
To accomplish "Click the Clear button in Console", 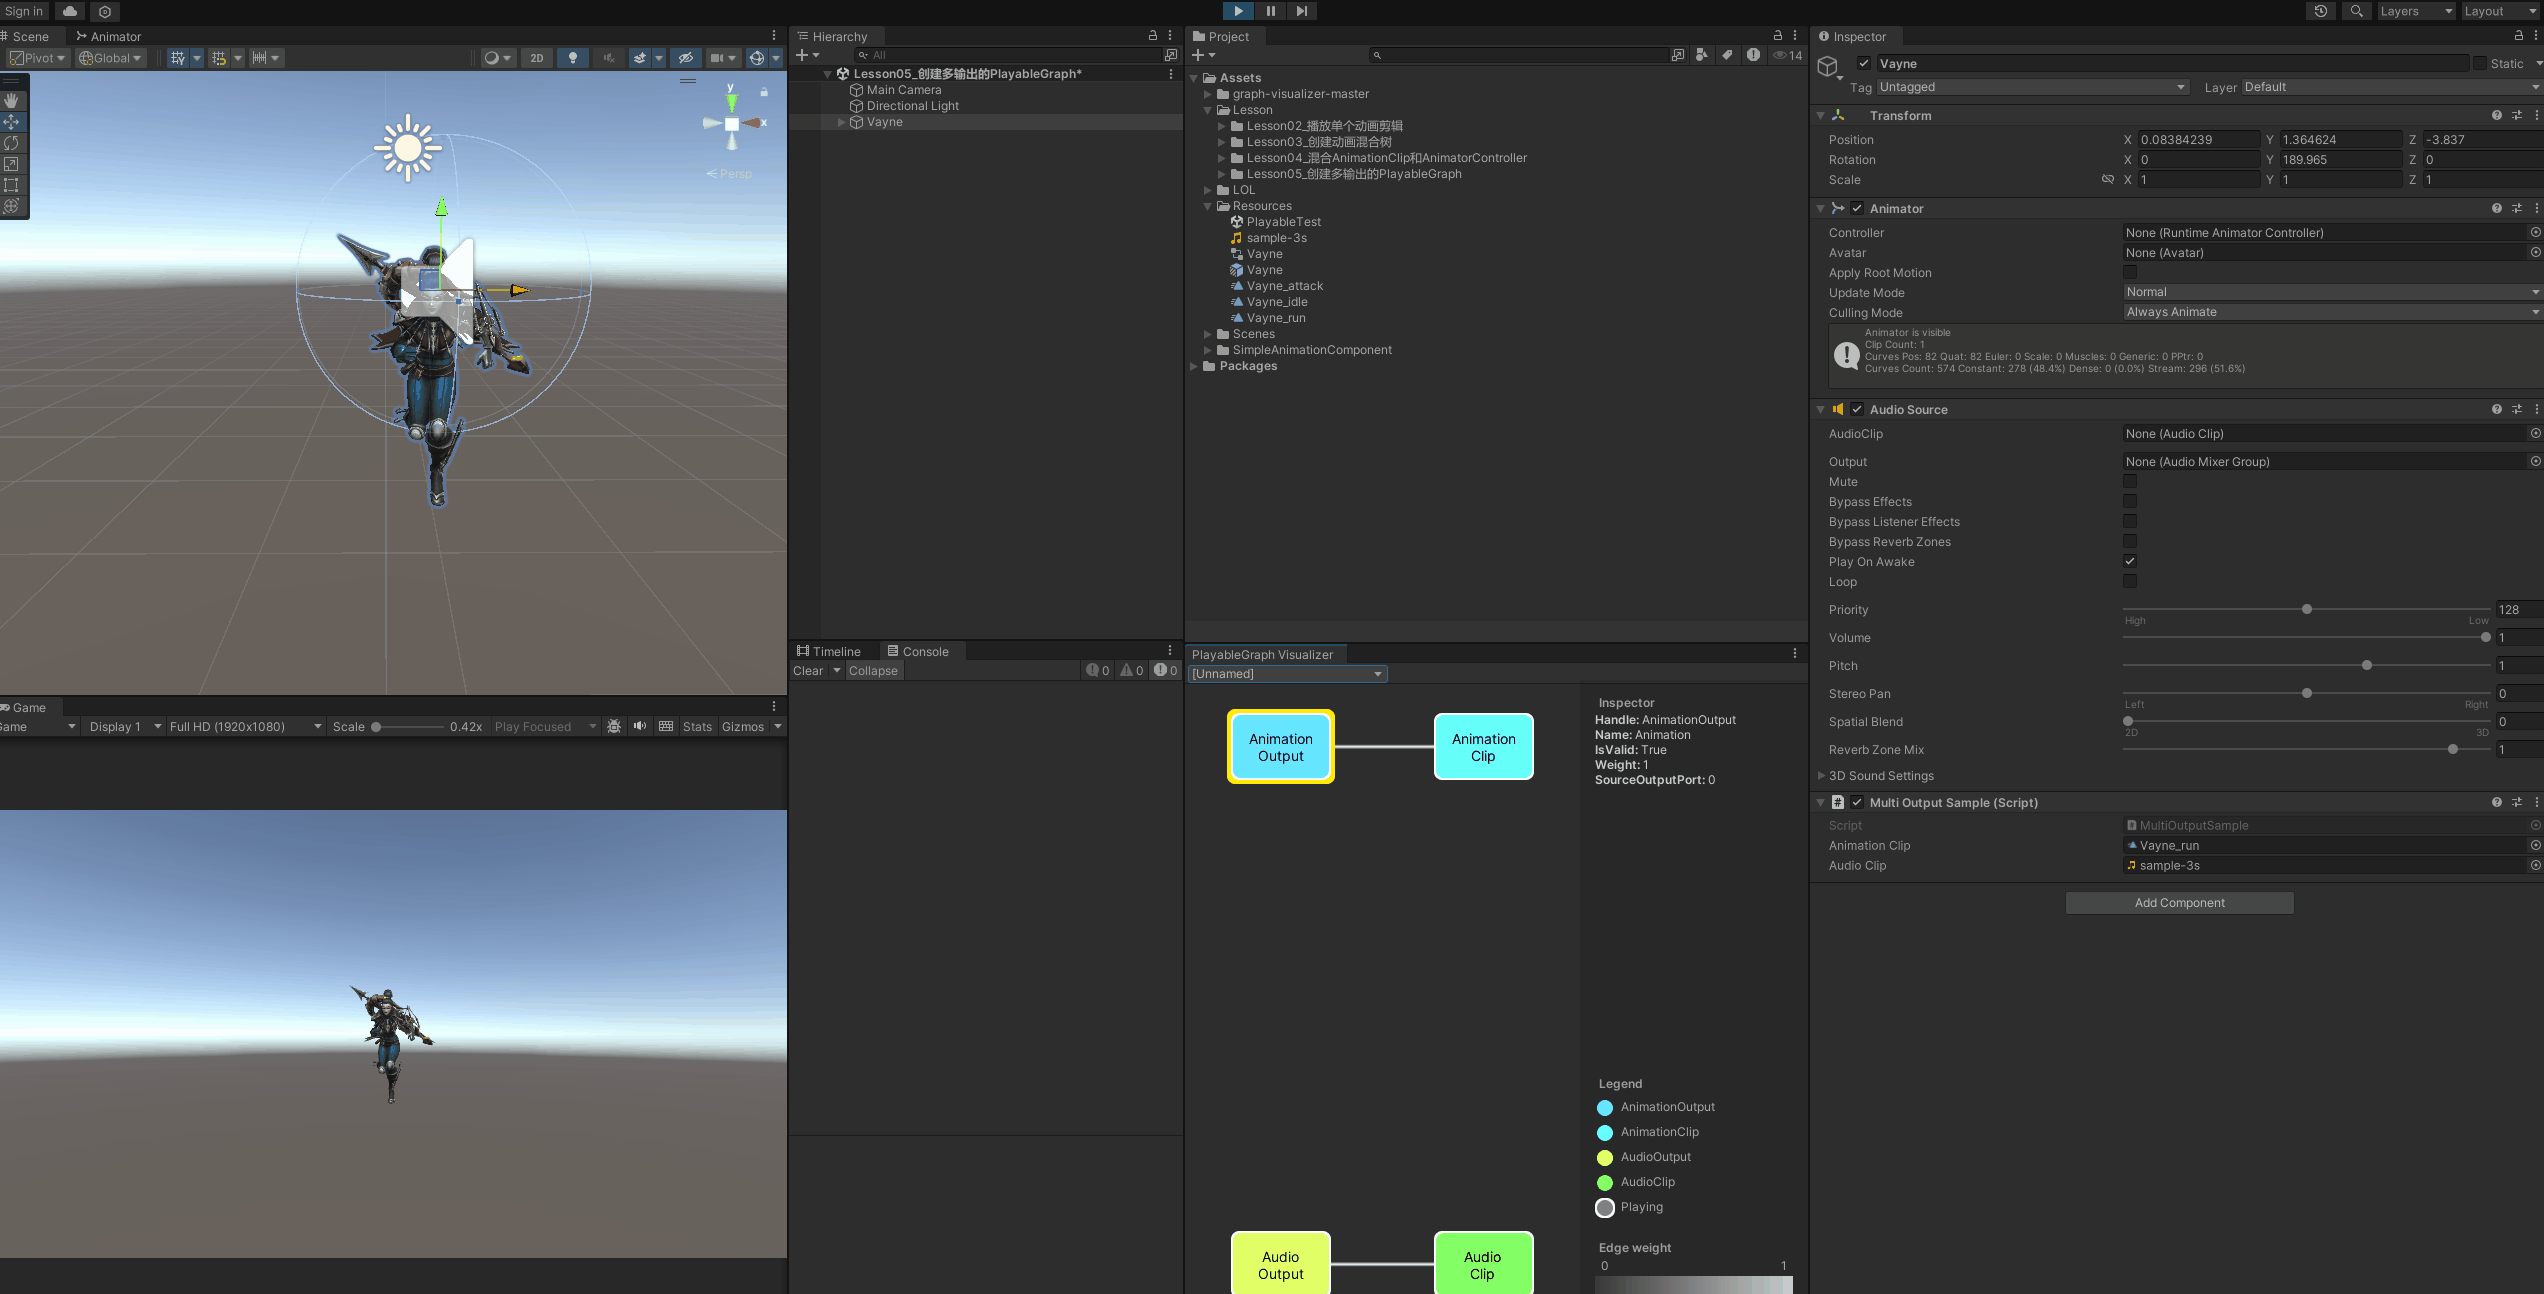I will [x=808, y=671].
